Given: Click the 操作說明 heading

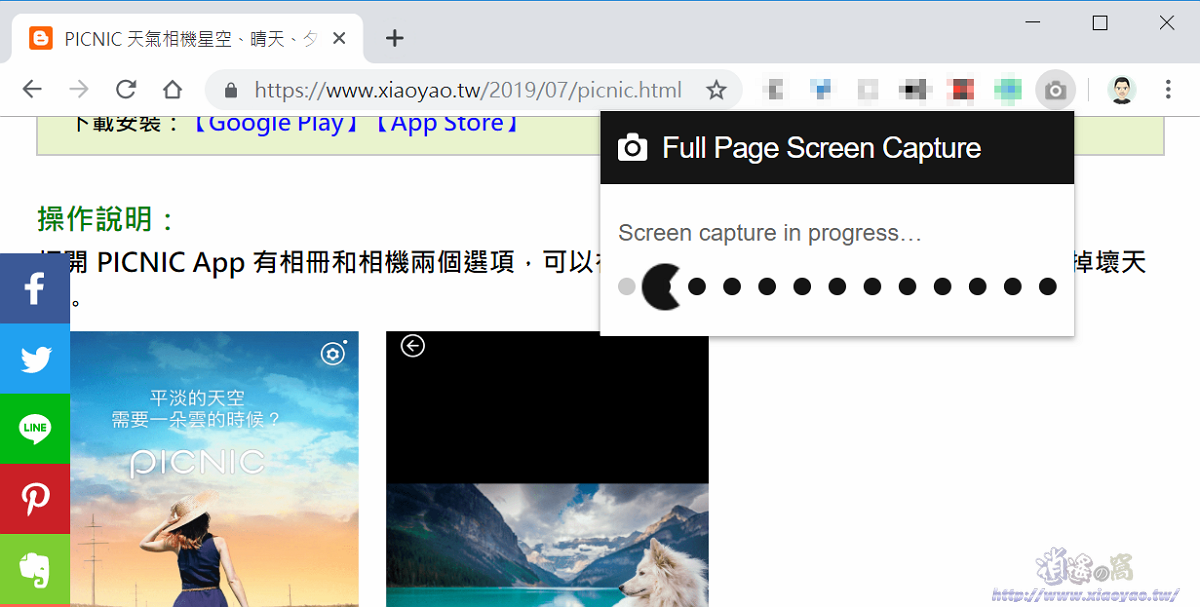Looking at the screenshot, I should 107,218.
